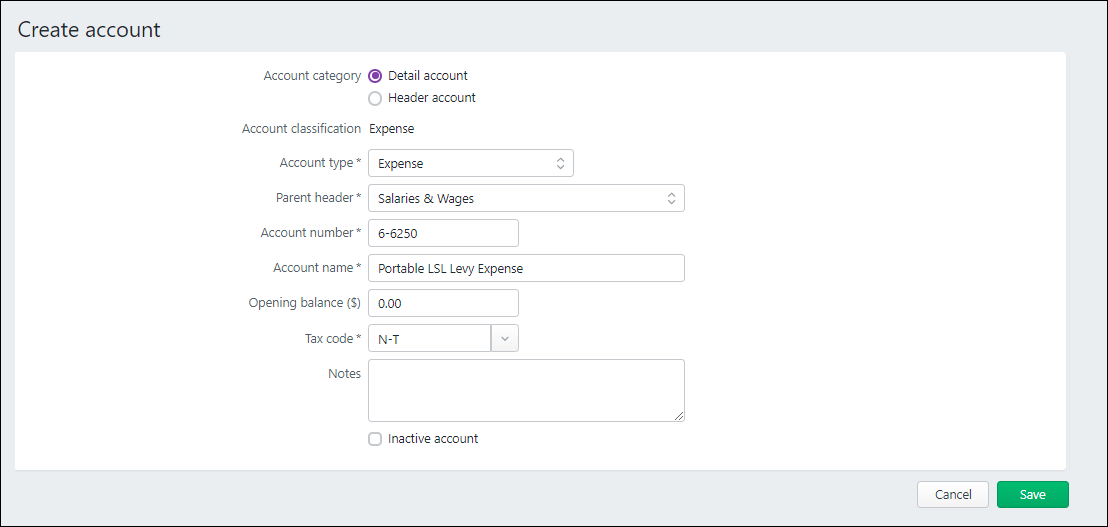
Task: Click the Notes label text
Action: click(x=344, y=374)
